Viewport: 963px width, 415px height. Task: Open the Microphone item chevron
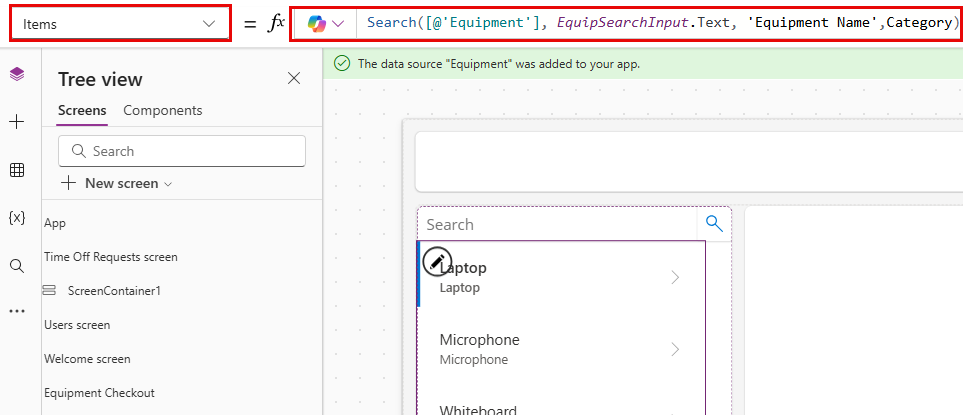pos(675,349)
